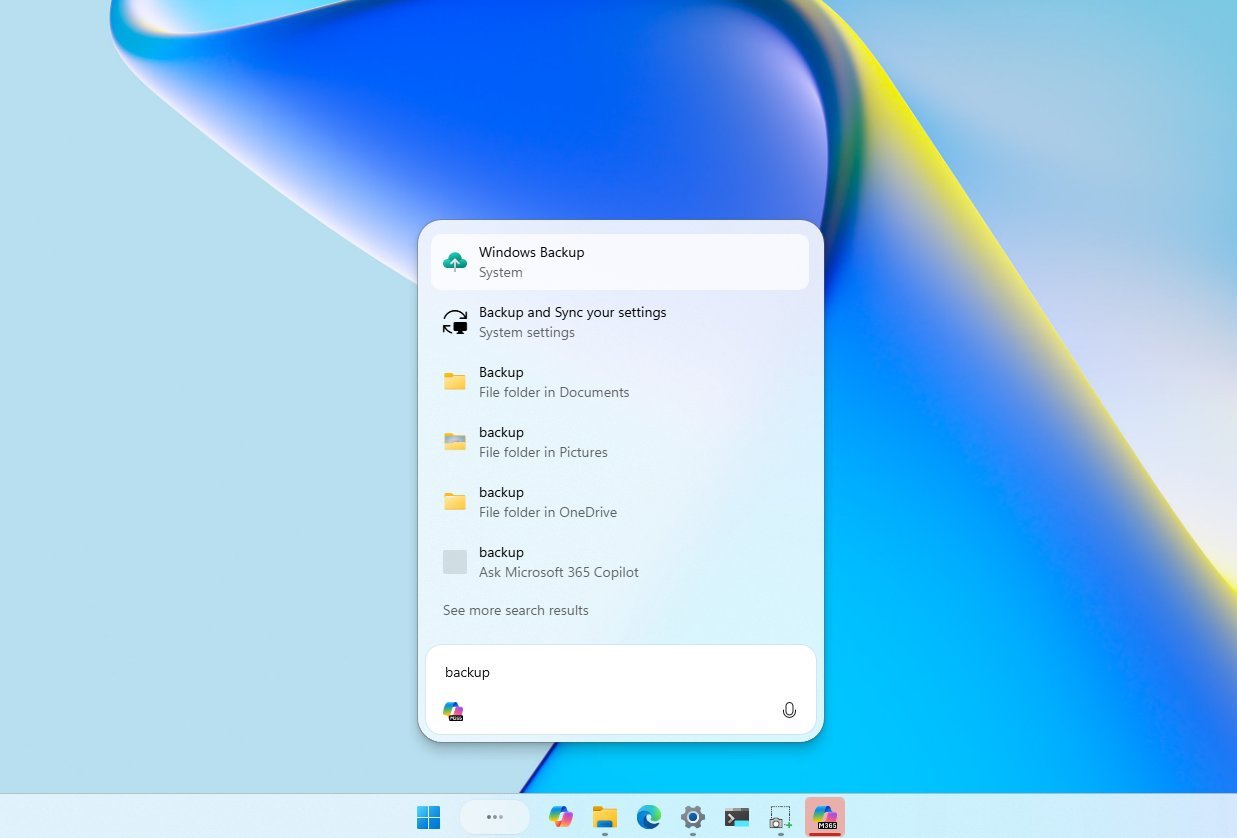Ask Microsoft 365 Copilot about backup
Screen dimensions: 1237x838
click(x=620, y=561)
